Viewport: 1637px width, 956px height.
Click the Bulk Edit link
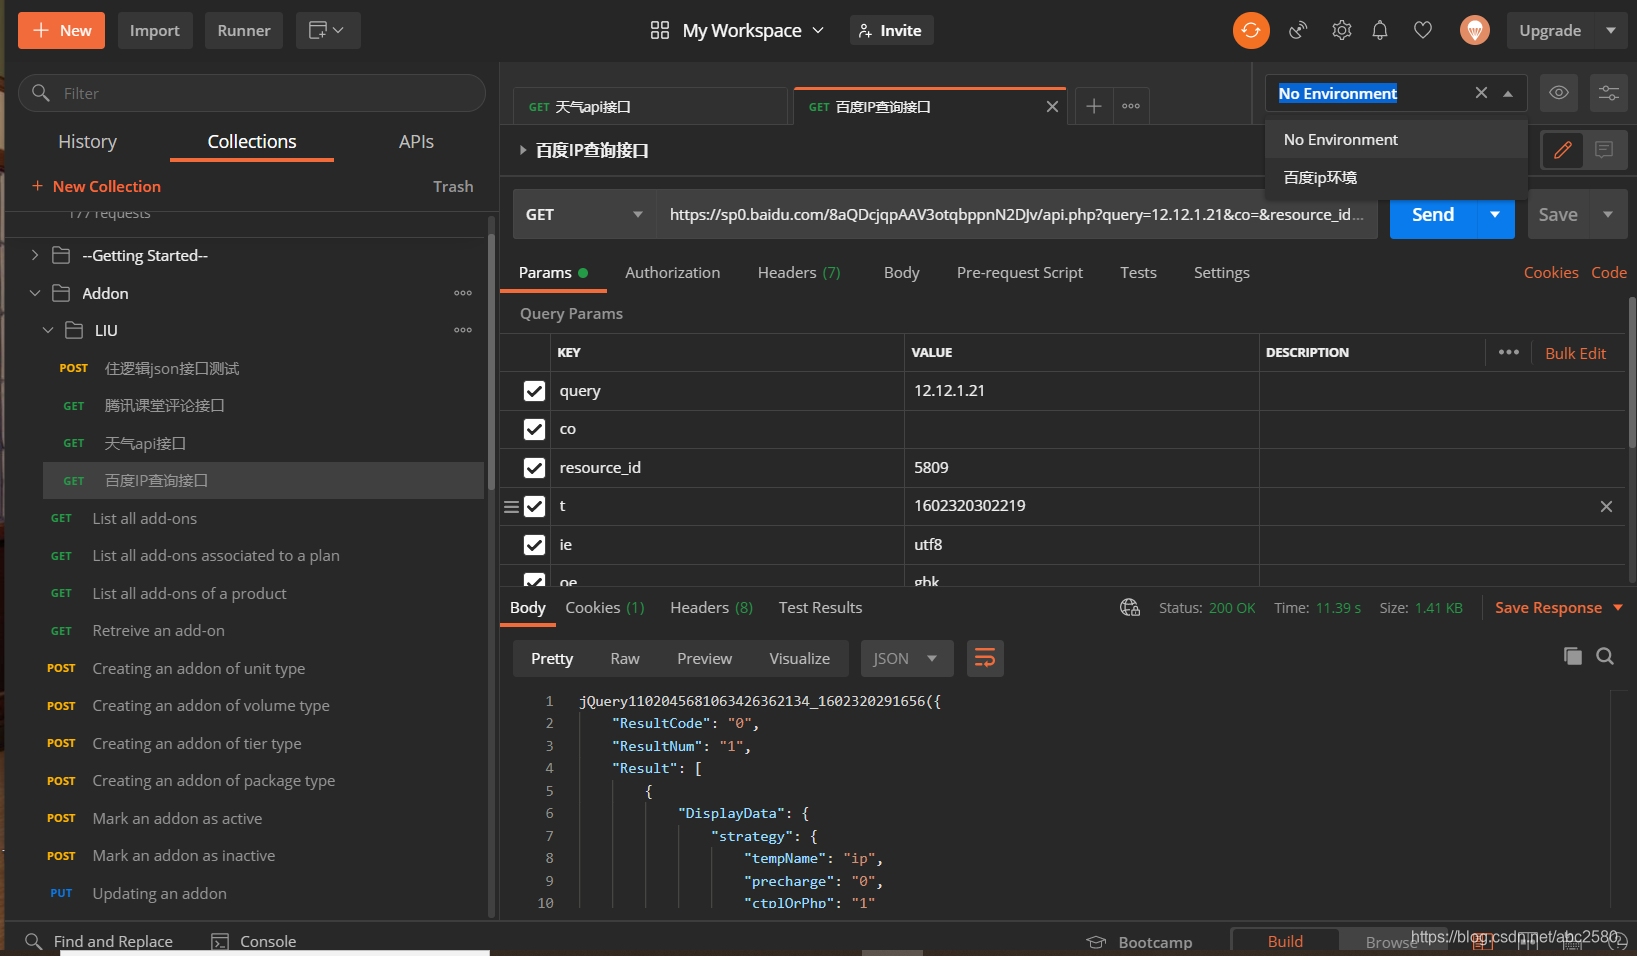1575,353
